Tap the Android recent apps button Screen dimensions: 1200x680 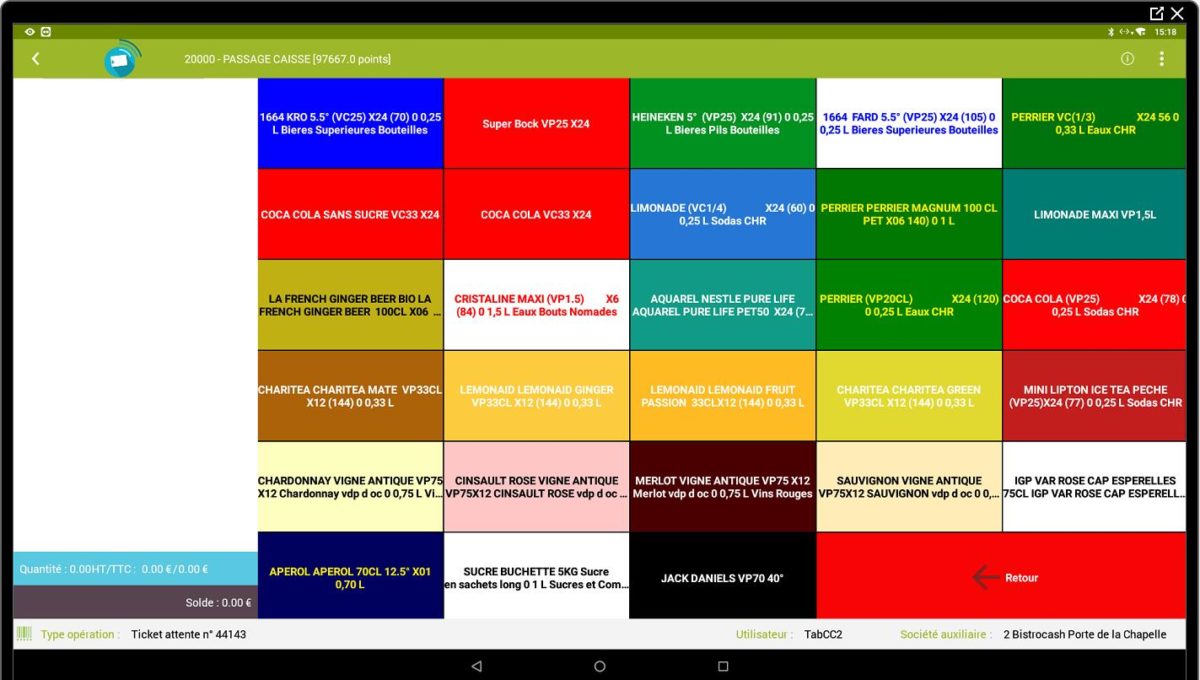723,666
